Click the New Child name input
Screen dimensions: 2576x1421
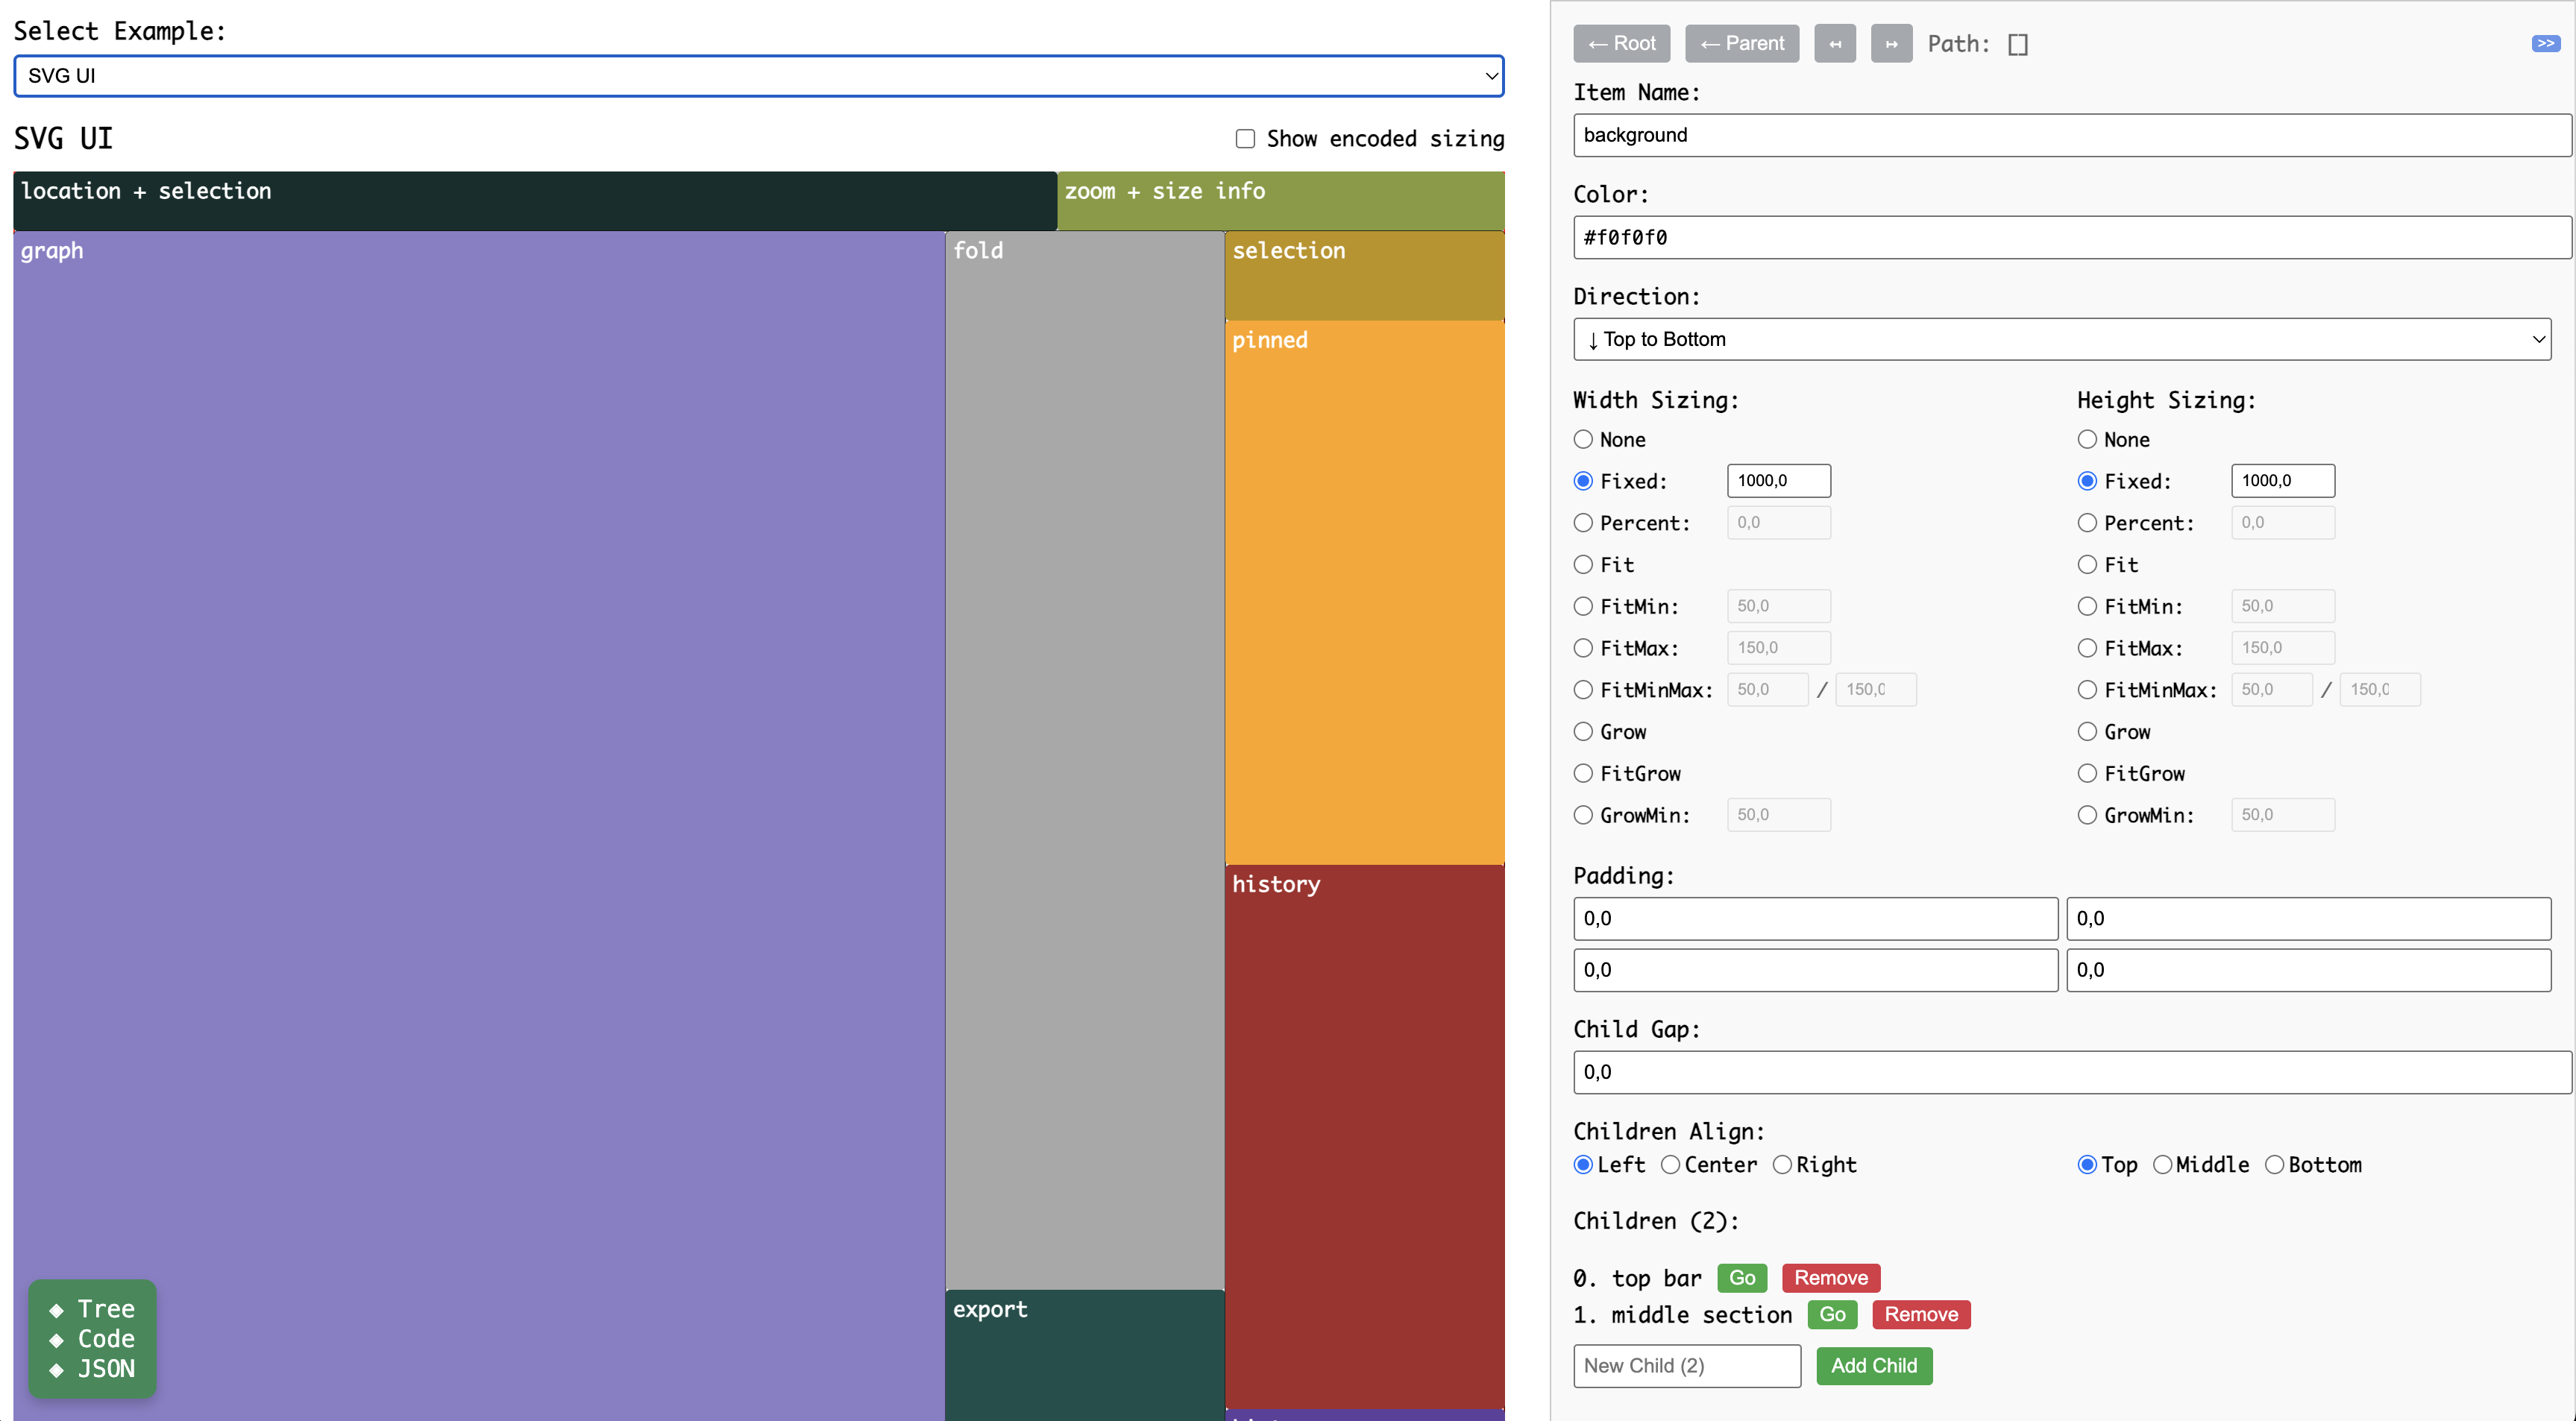[x=1686, y=1365]
